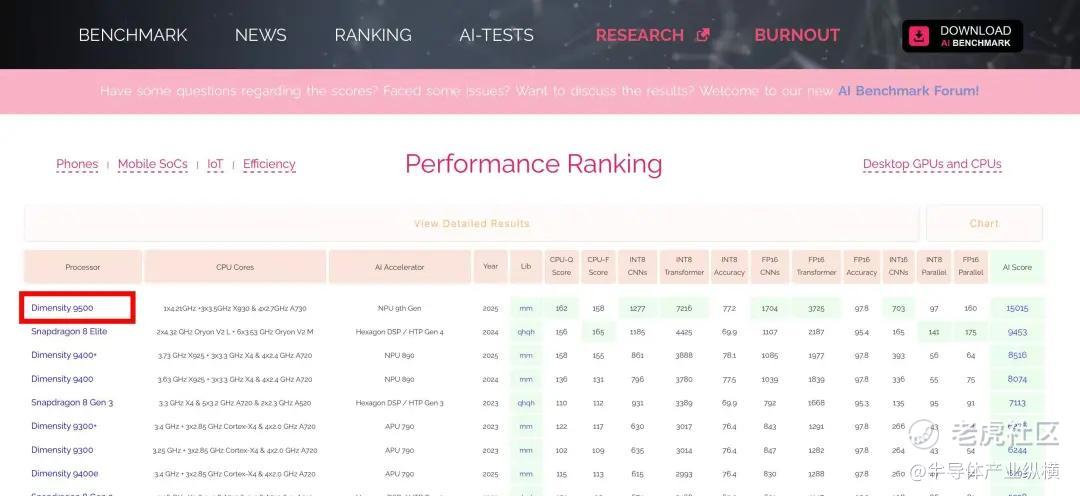Sort by Lib column header
The width and height of the screenshot is (1080, 496).
click(526, 267)
